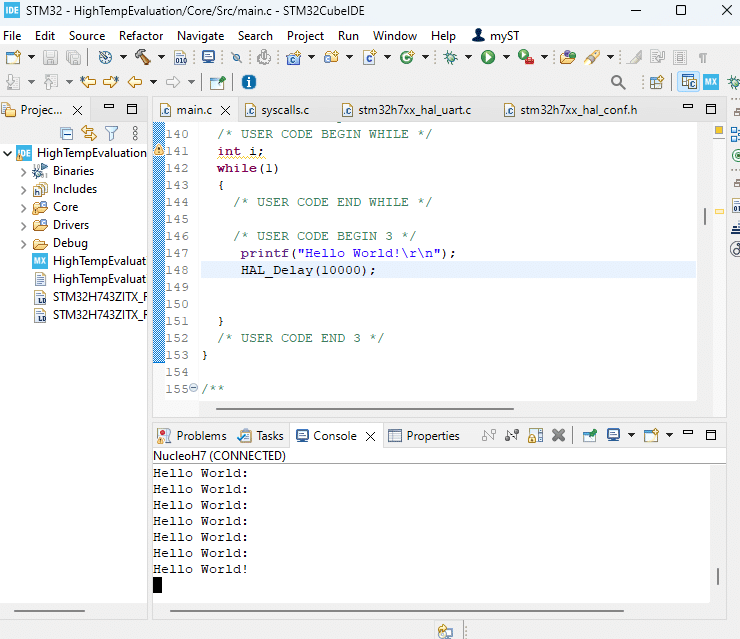Screen dimensions: 740x639
Task: Open the Refactor menu
Action: (x=141, y=36)
